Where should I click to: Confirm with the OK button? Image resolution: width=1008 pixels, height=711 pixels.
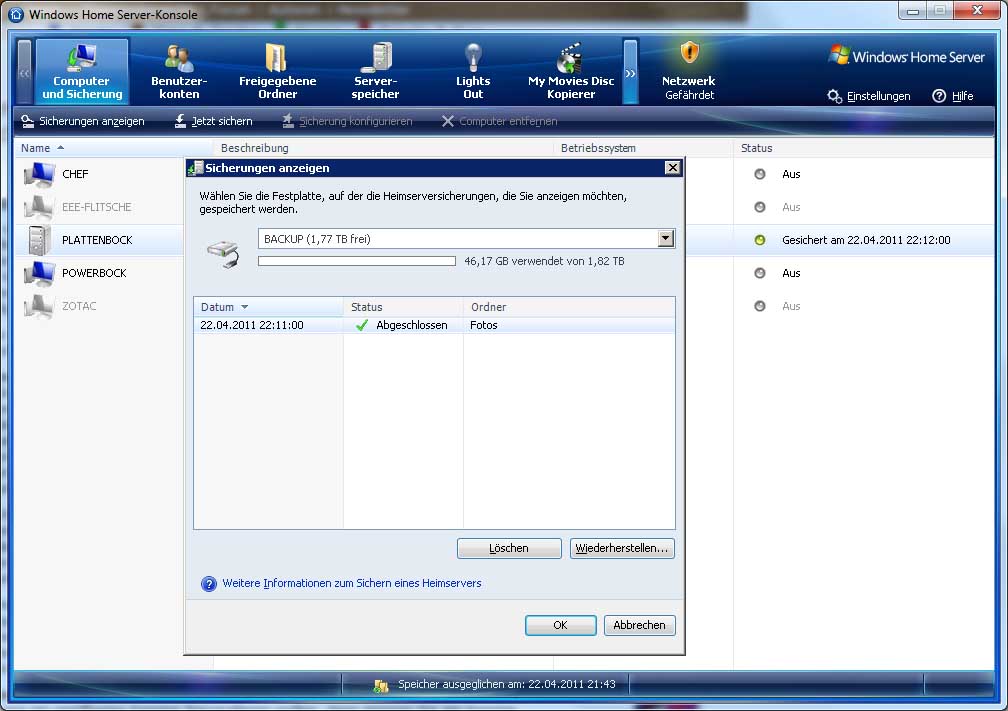(x=561, y=625)
